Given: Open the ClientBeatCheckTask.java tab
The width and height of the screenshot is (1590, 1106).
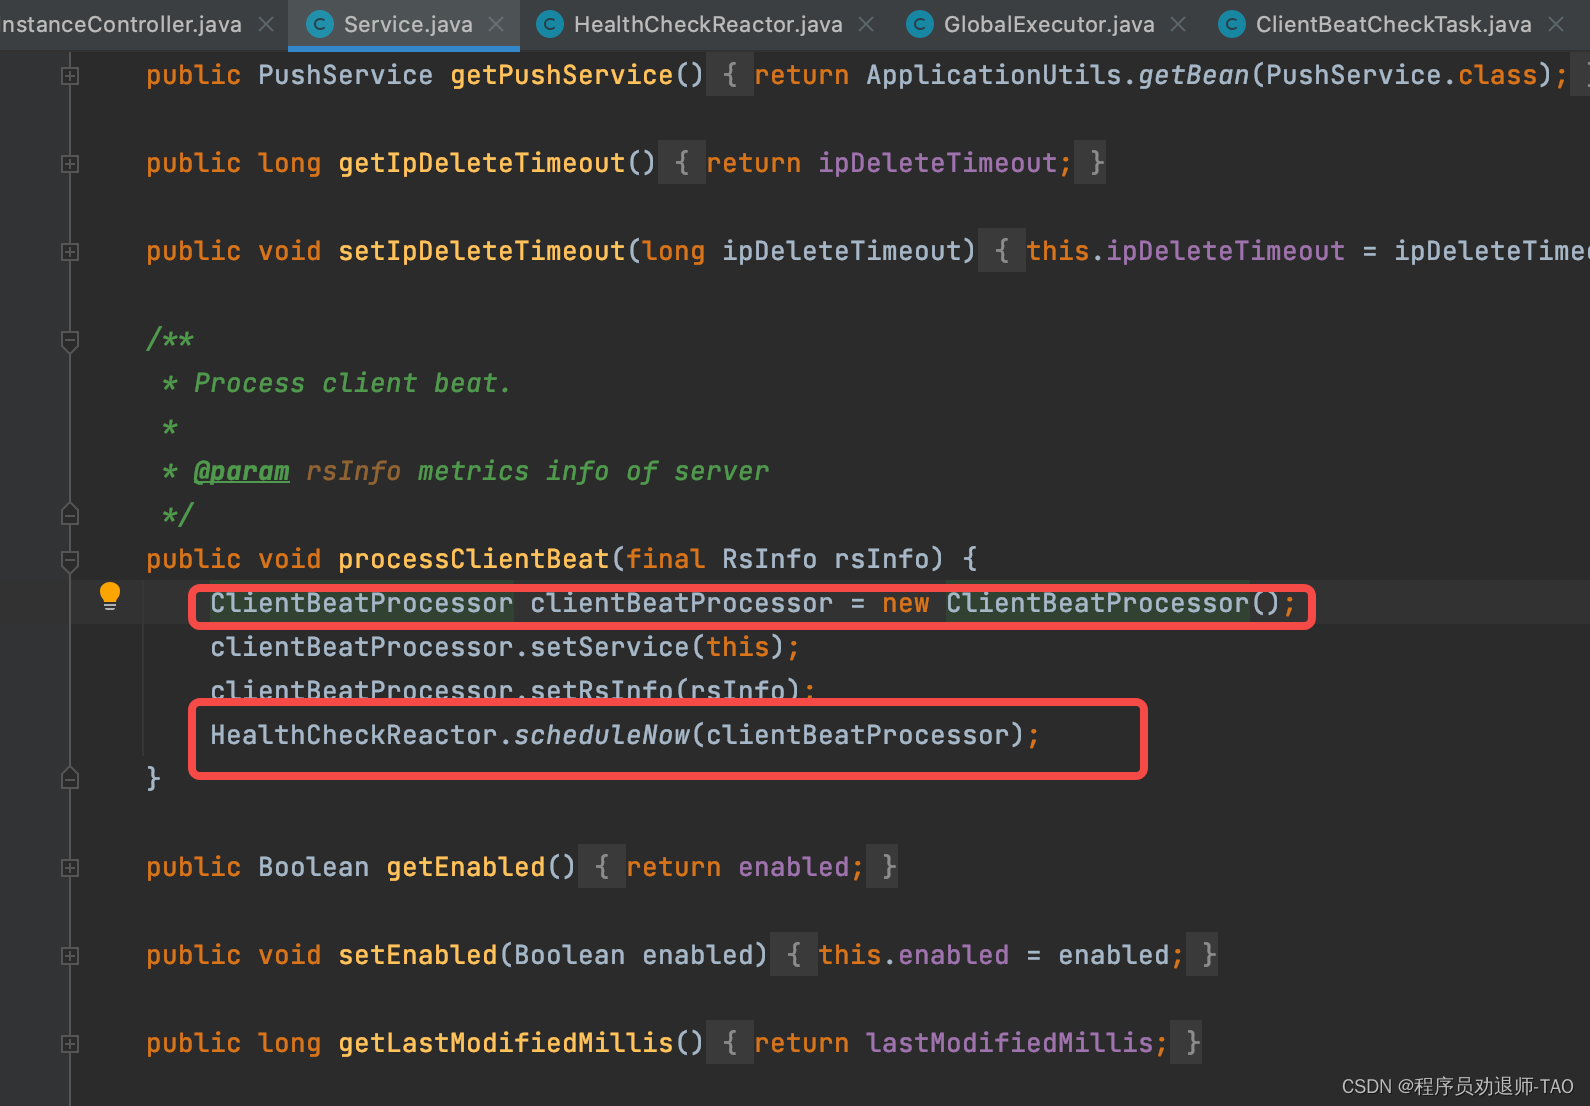Looking at the screenshot, I should (1393, 24).
